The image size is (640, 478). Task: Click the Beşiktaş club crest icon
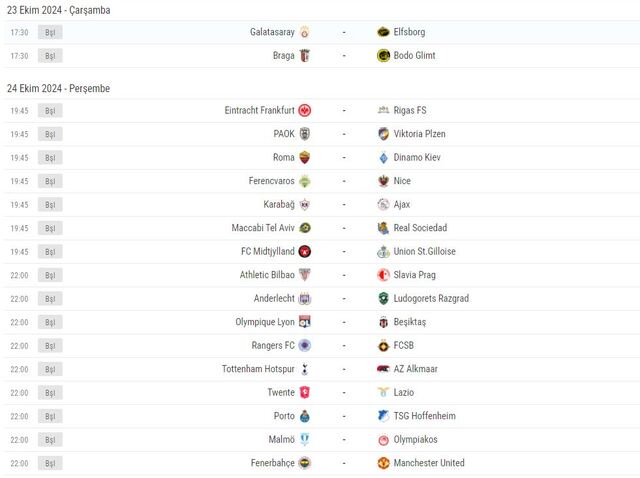click(383, 322)
